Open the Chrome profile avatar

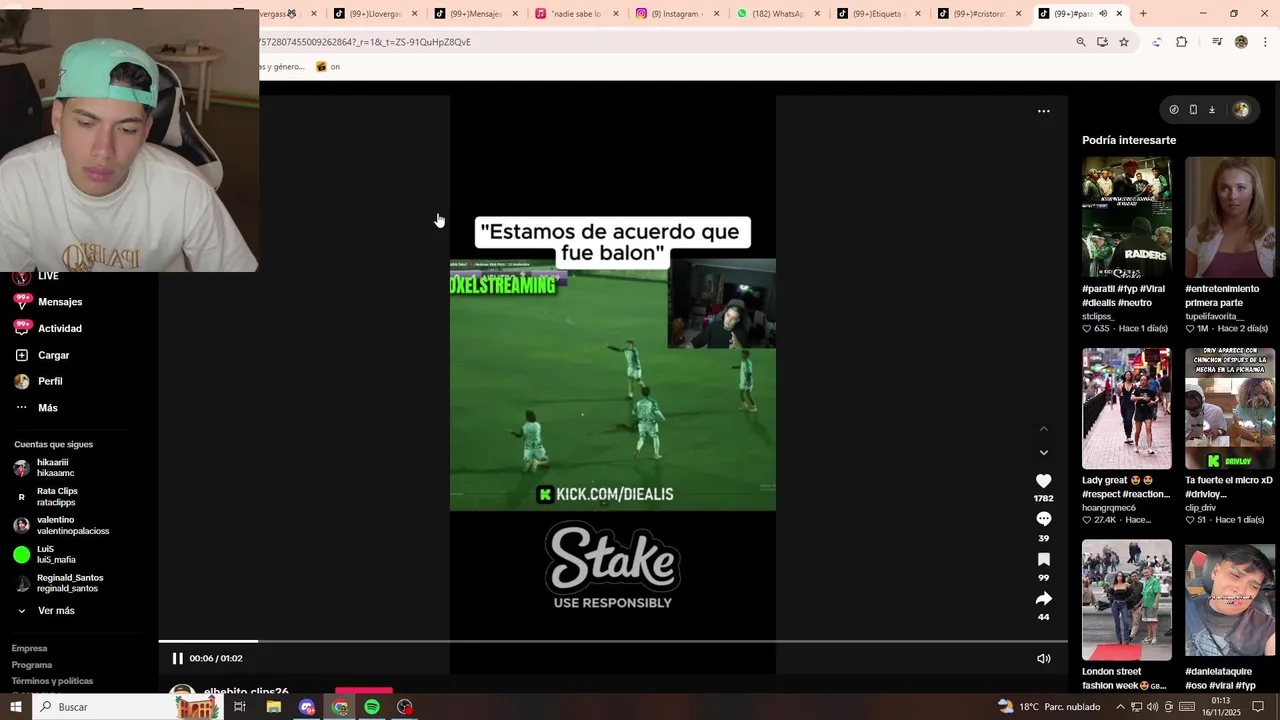(x=1241, y=42)
